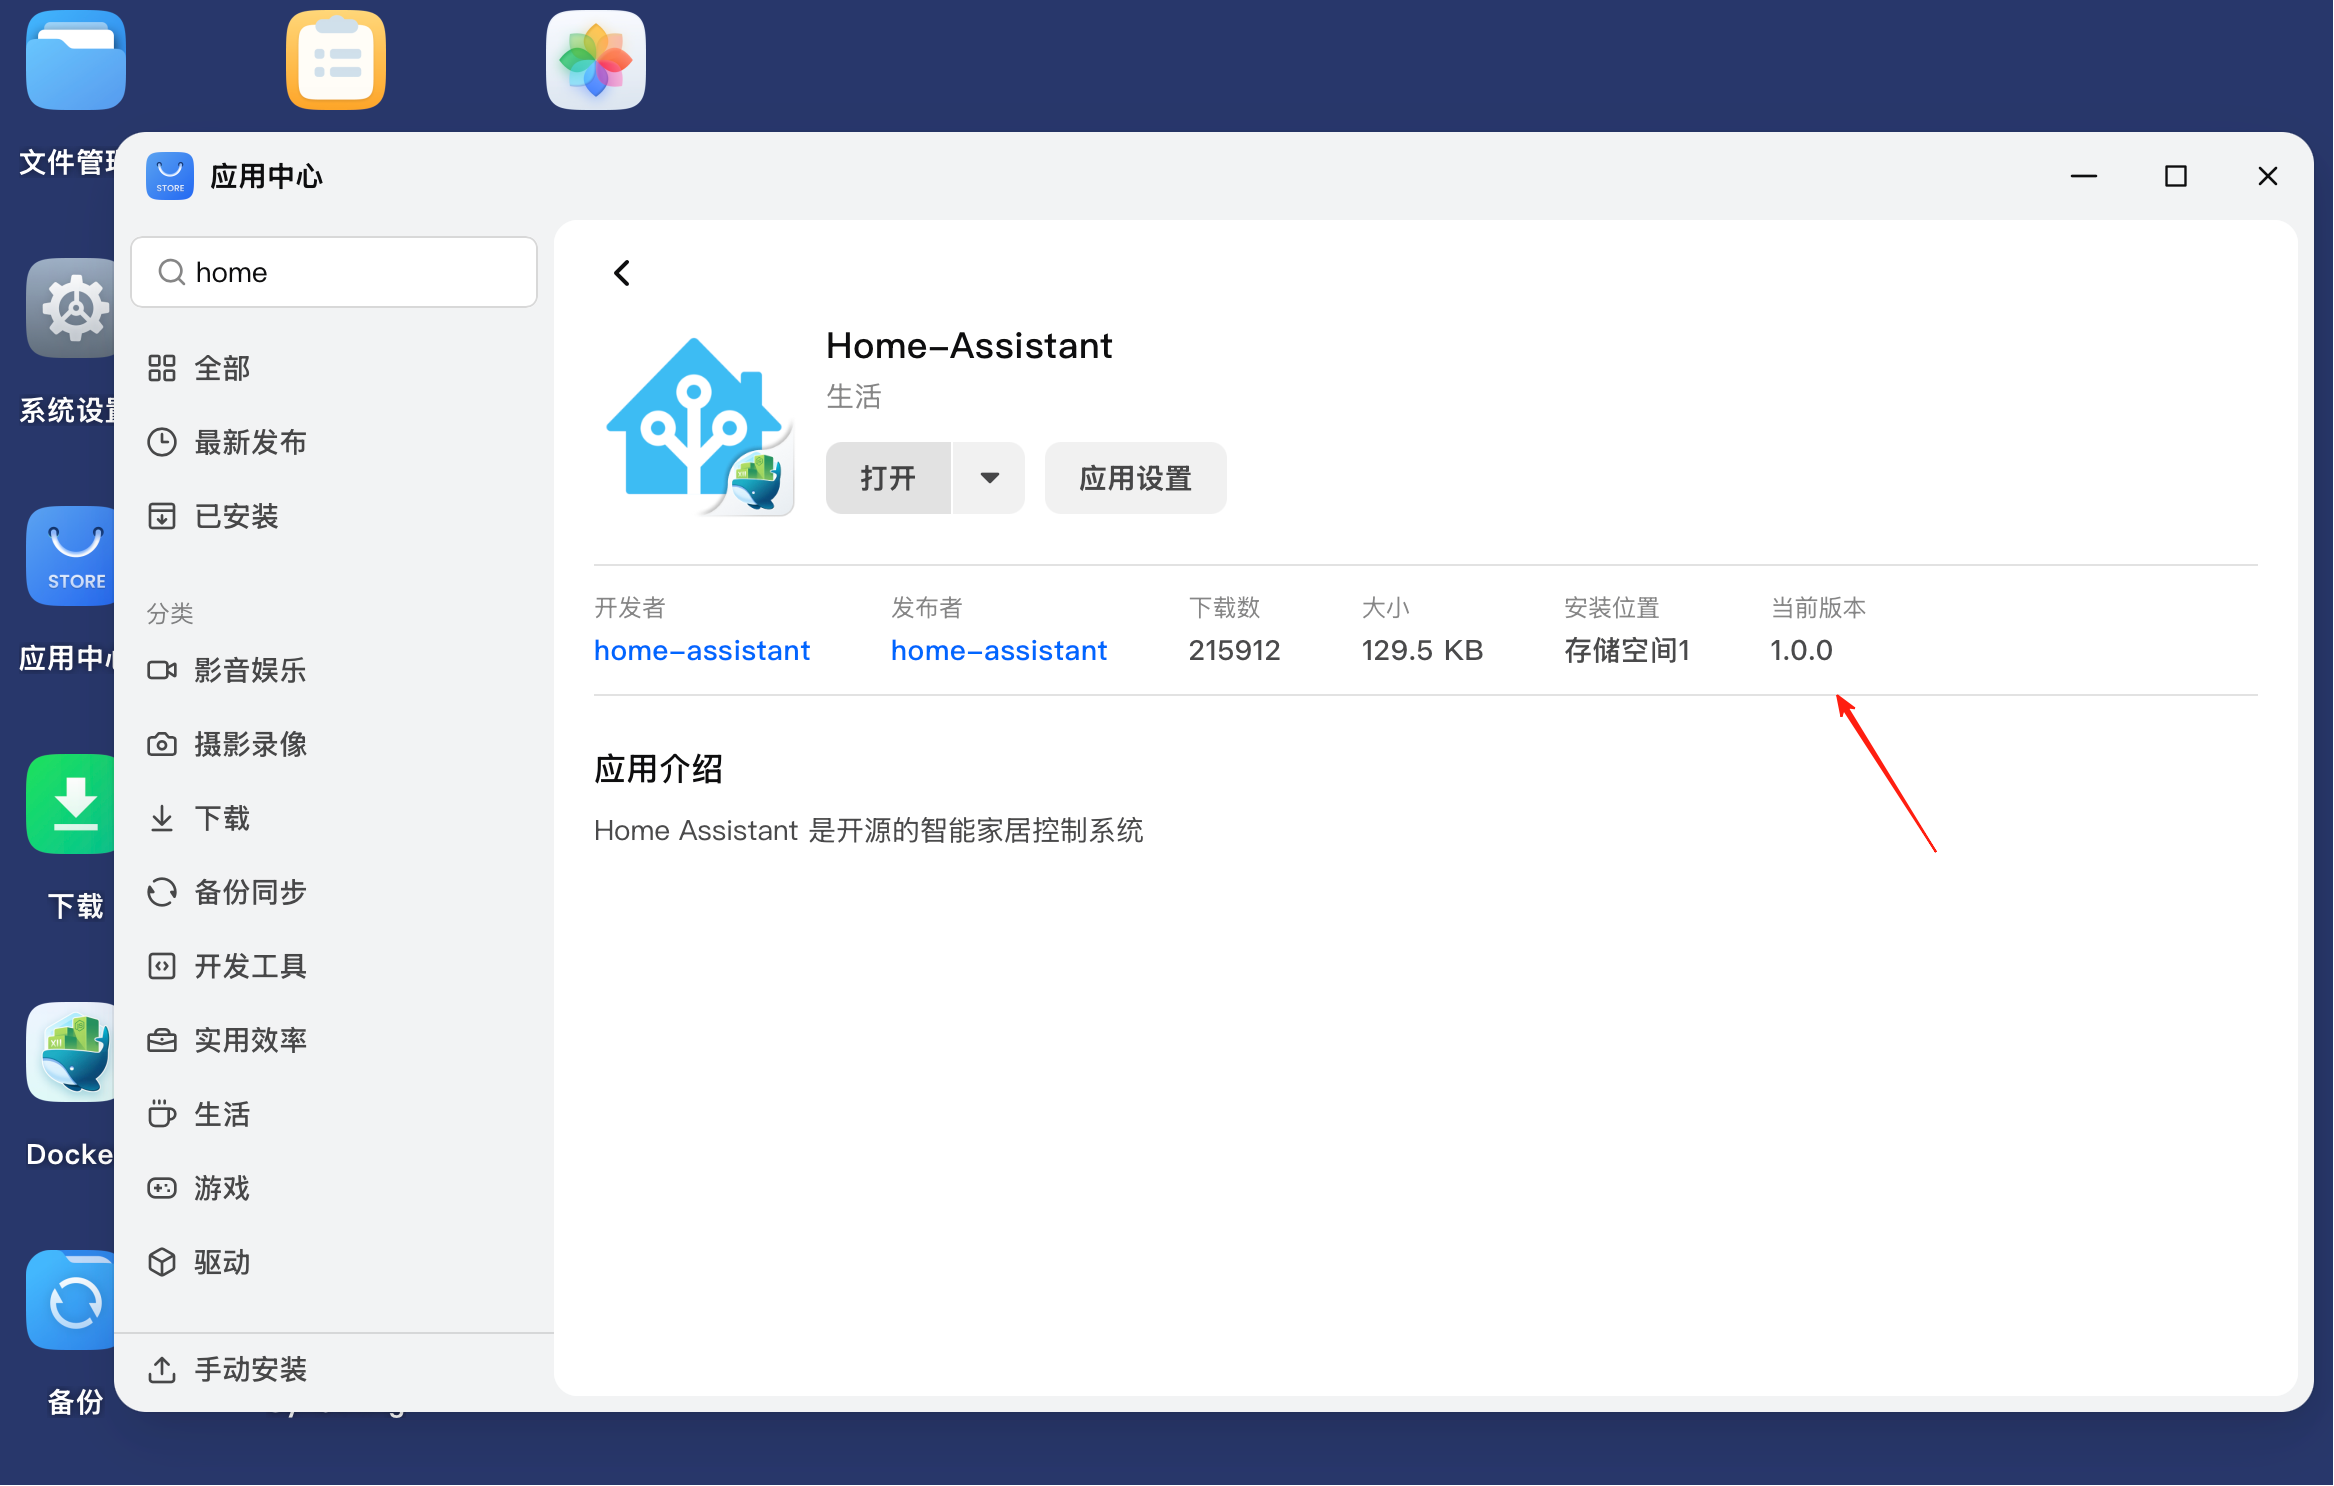Follow the developer home-assistant link

point(701,650)
